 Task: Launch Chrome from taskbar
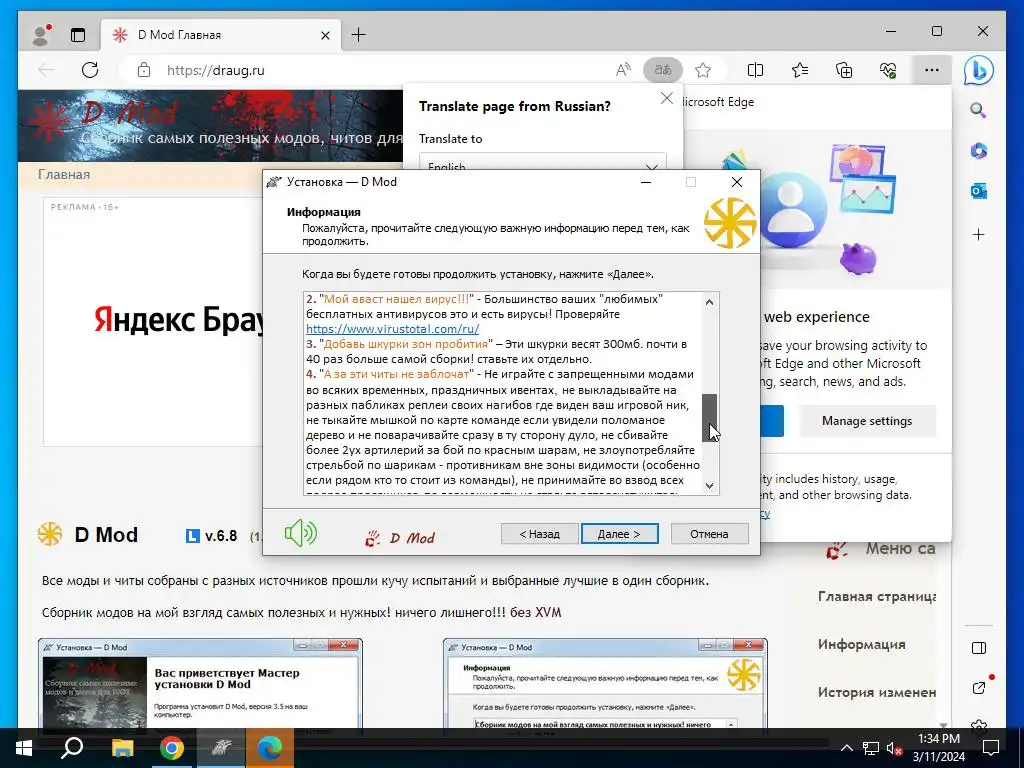click(172, 748)
